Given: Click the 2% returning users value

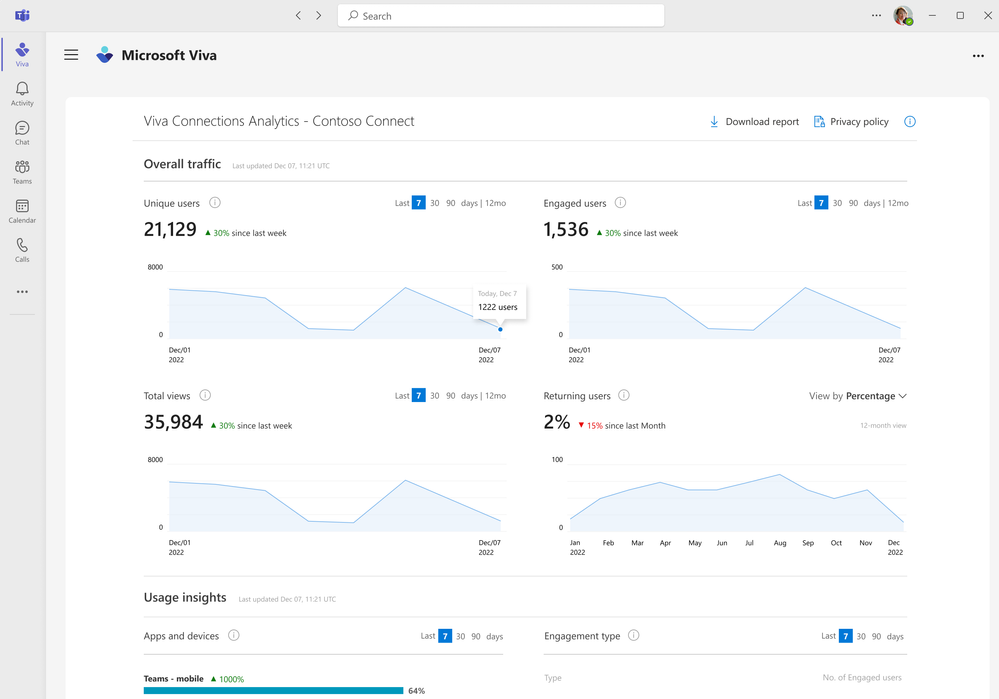Looking at the screenshot, I should pos(557,422).
